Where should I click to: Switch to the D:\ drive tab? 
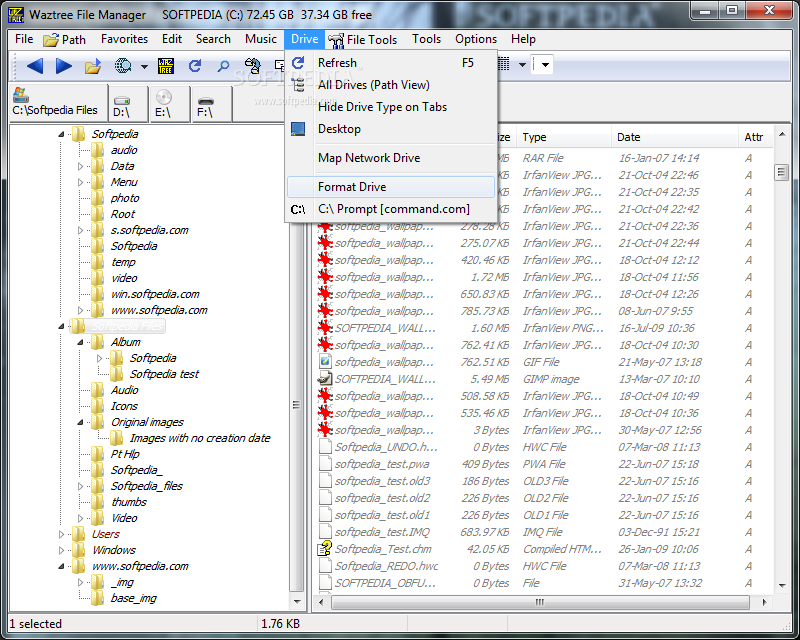tap(128, 103)
